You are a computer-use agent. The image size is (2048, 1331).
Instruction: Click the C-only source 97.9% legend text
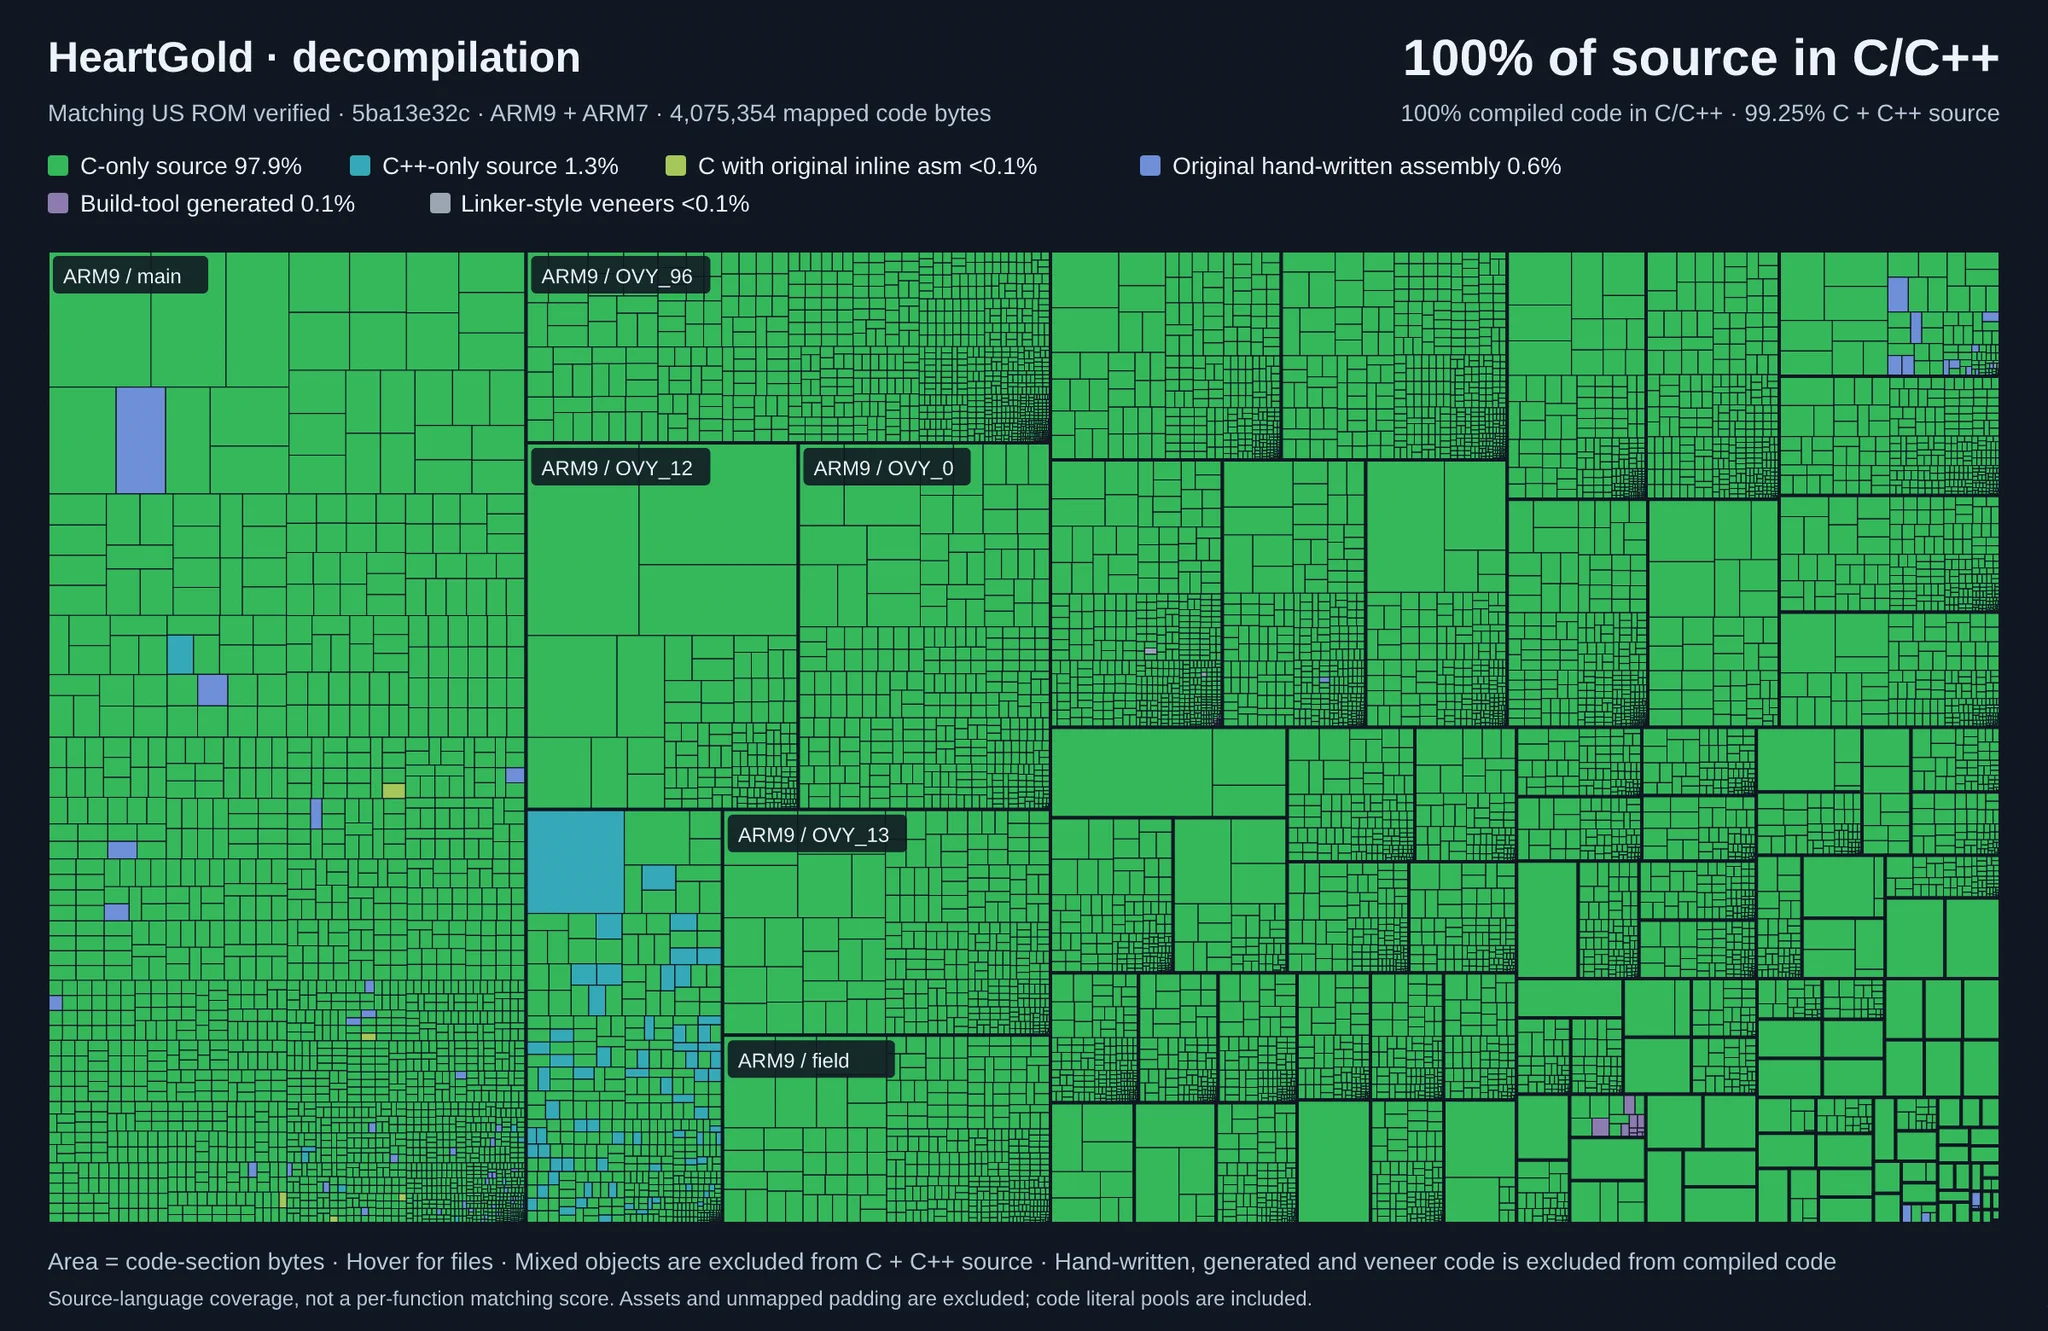pyautogui.click(x=191, y=166)
